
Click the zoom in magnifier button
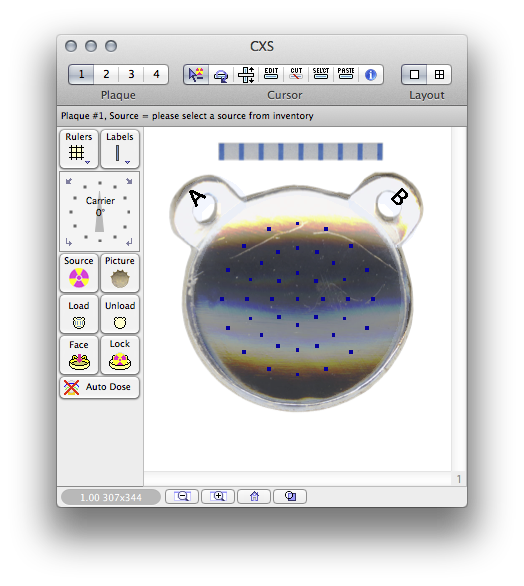coord(218,496)
